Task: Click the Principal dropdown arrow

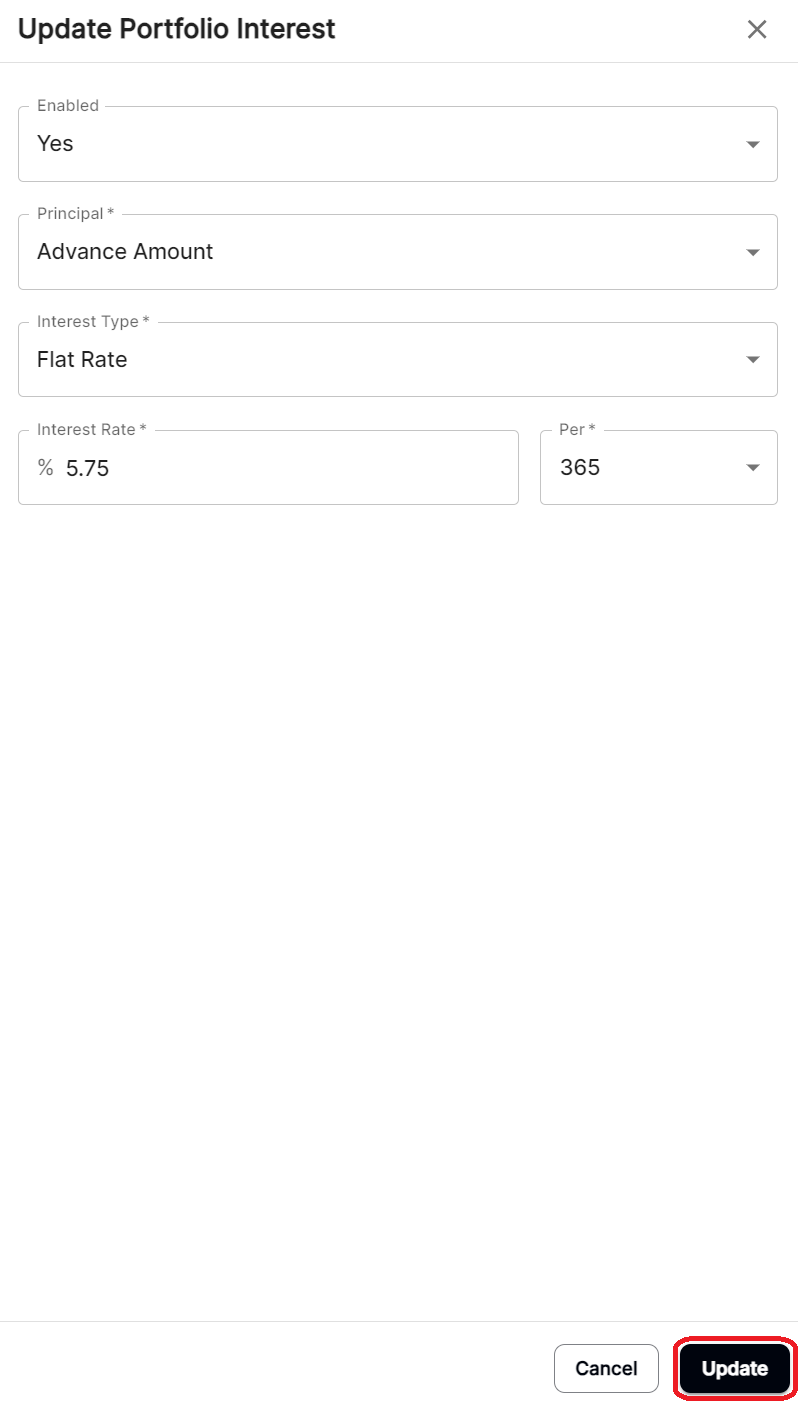Action: [x=753, y=251]
